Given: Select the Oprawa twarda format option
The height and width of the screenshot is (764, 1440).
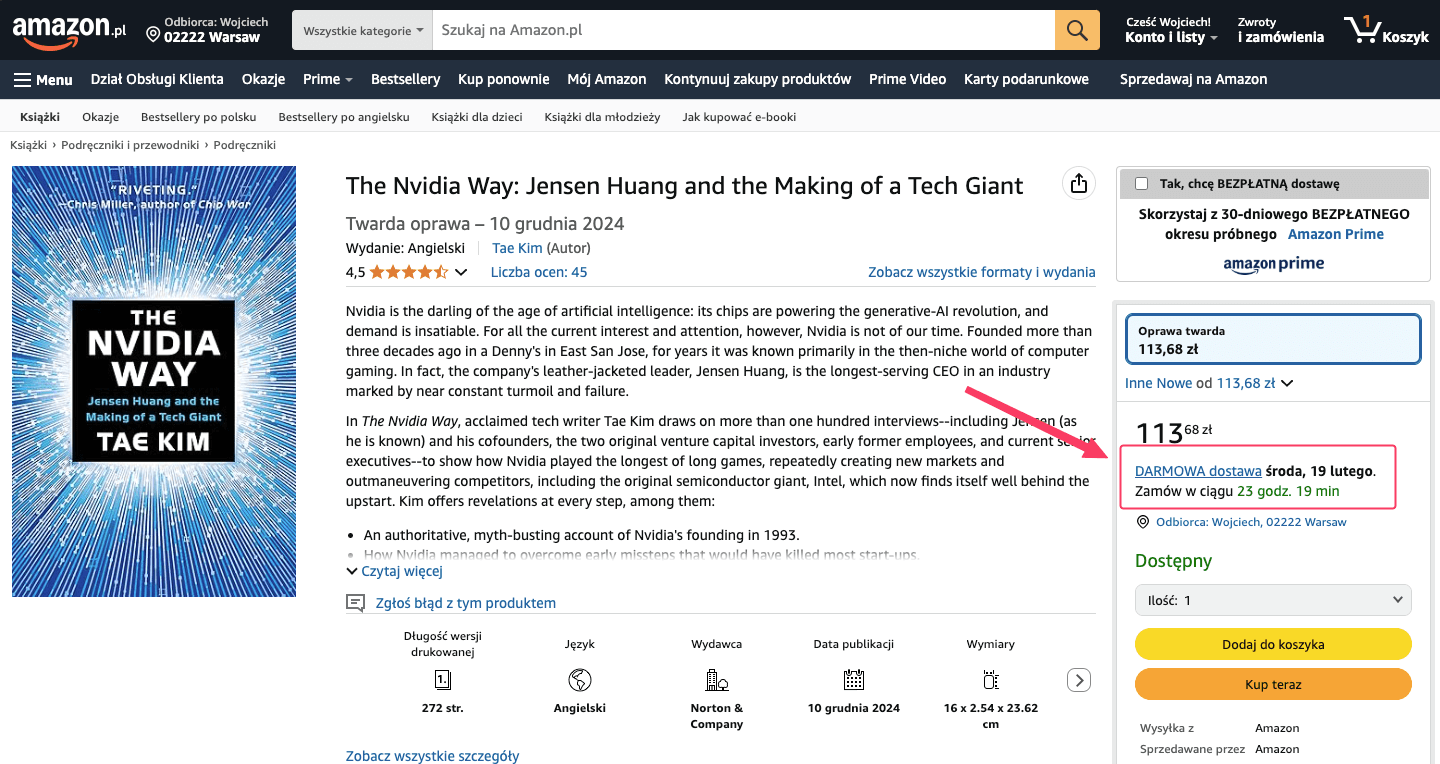Looking at the screenshot, I should pyautogui.click(x=1272, y=340).
